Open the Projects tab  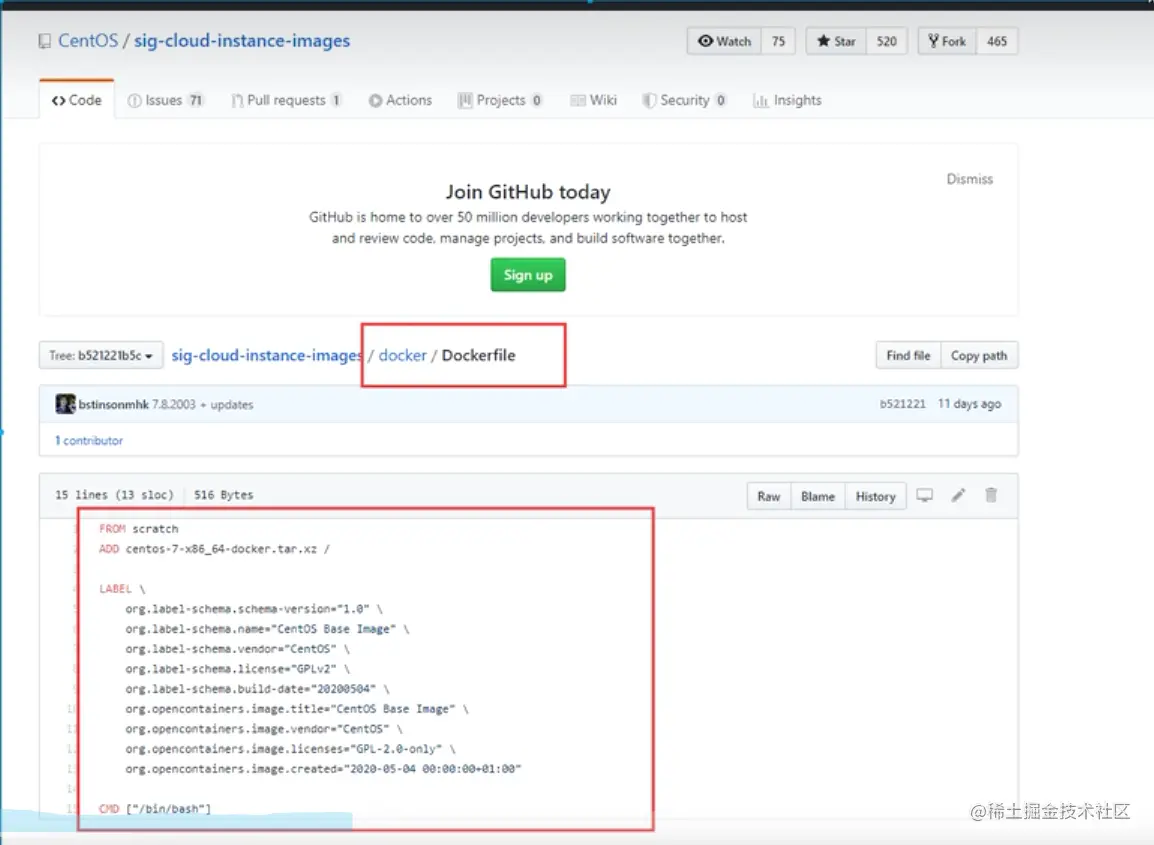click(500, 100)
